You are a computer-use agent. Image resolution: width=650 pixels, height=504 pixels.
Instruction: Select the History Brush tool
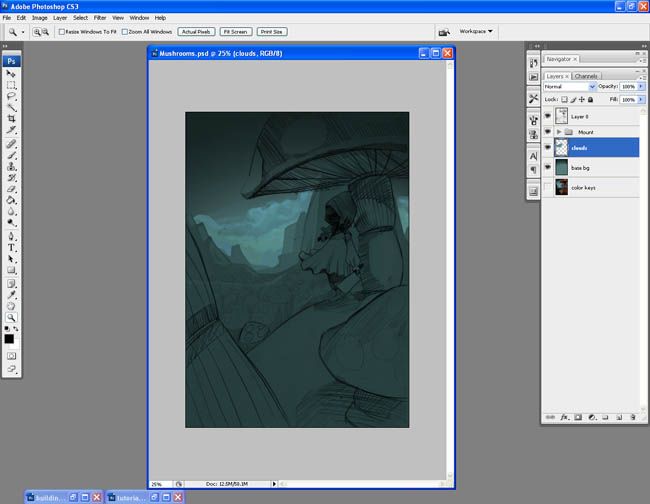(11, 178)
